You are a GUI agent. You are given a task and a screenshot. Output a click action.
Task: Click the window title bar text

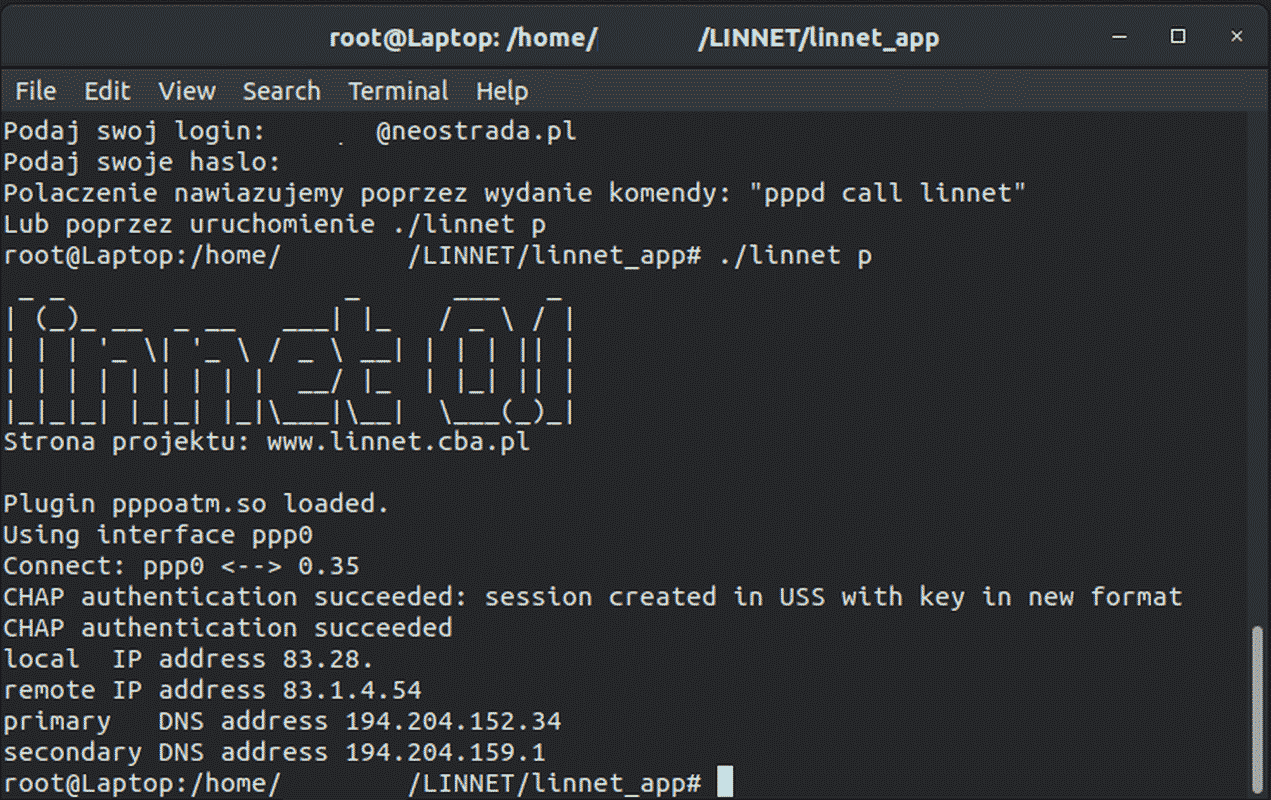click(x=634, y=39)
